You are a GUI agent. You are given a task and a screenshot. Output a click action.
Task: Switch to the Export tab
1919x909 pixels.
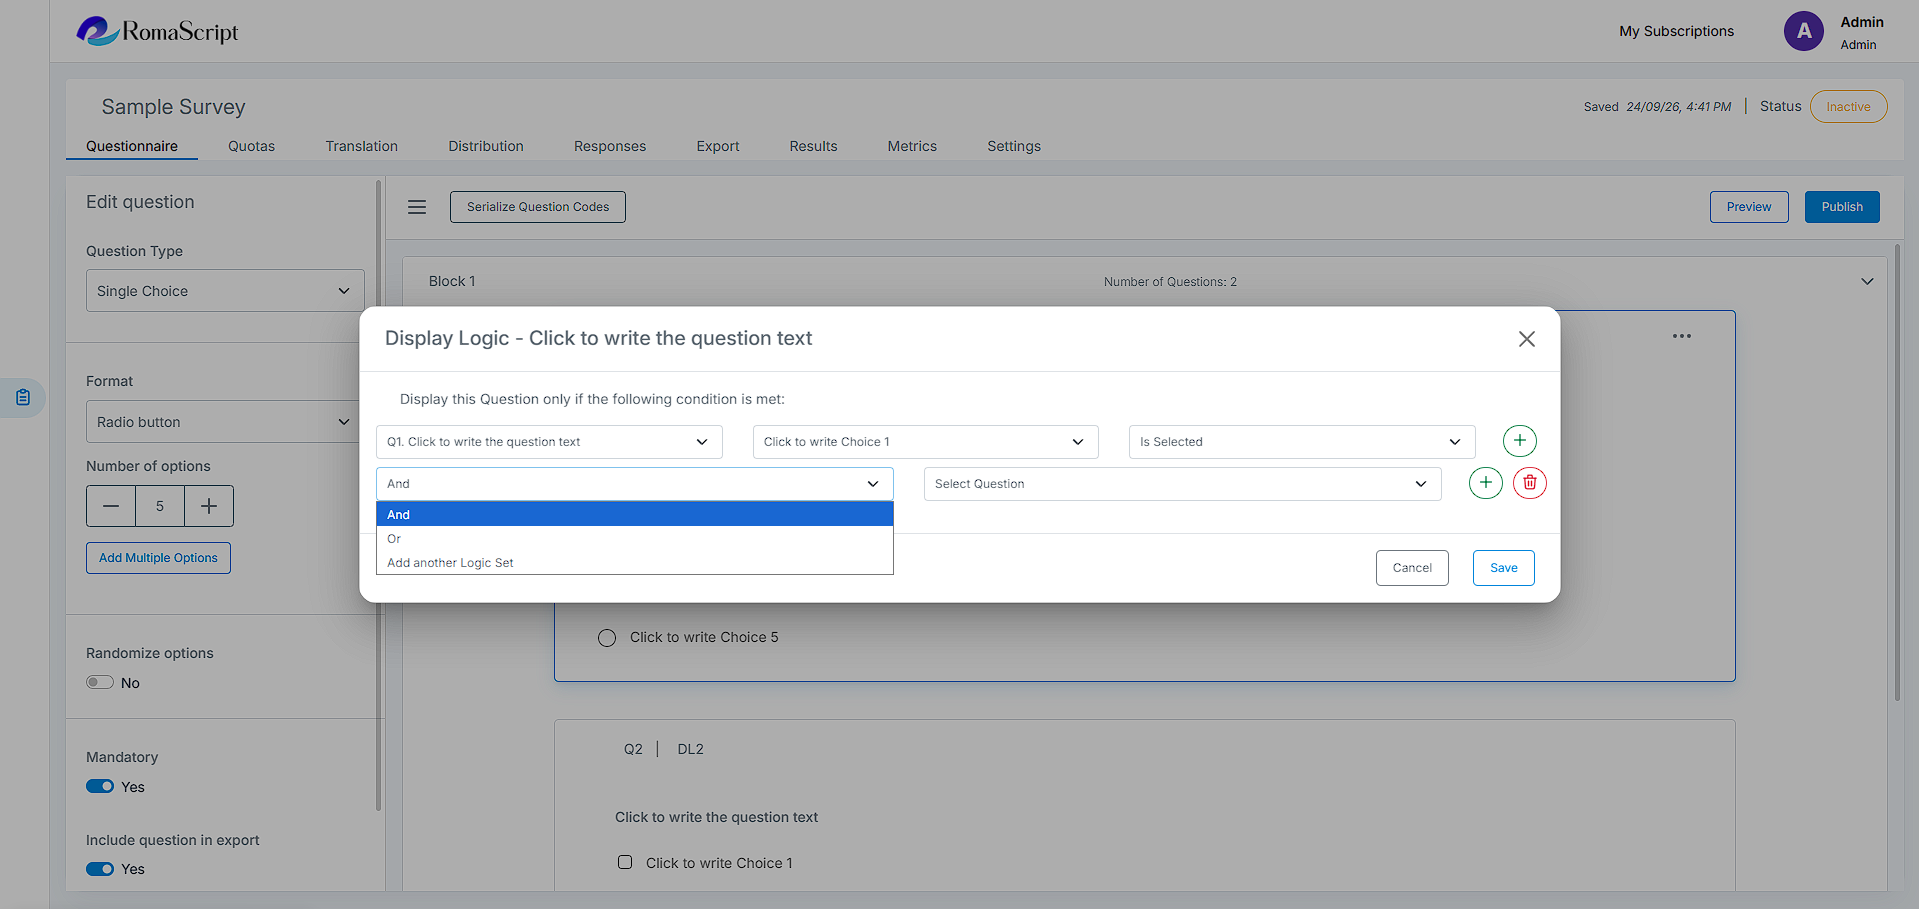pos(718,146)
